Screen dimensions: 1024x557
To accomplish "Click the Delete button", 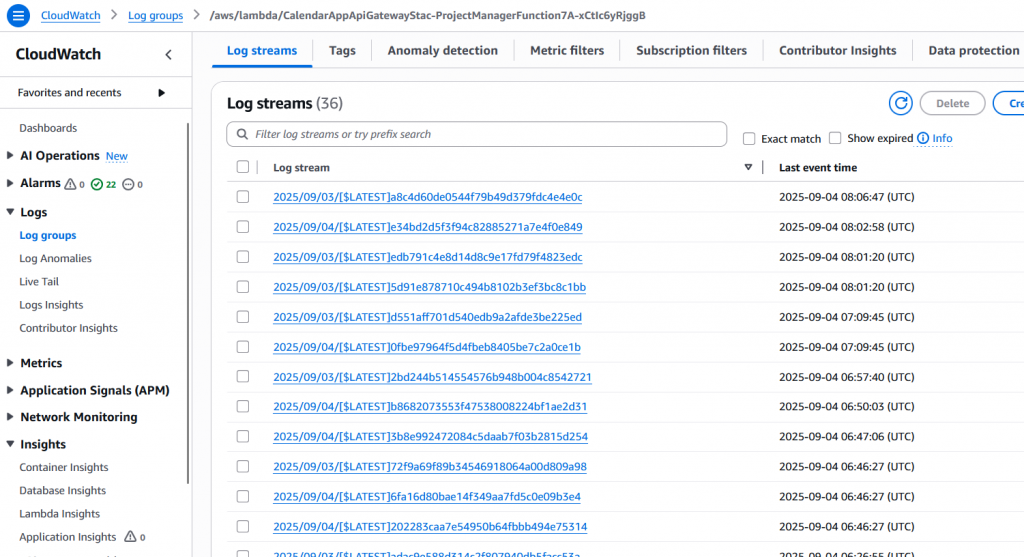I will coord(952,103).
